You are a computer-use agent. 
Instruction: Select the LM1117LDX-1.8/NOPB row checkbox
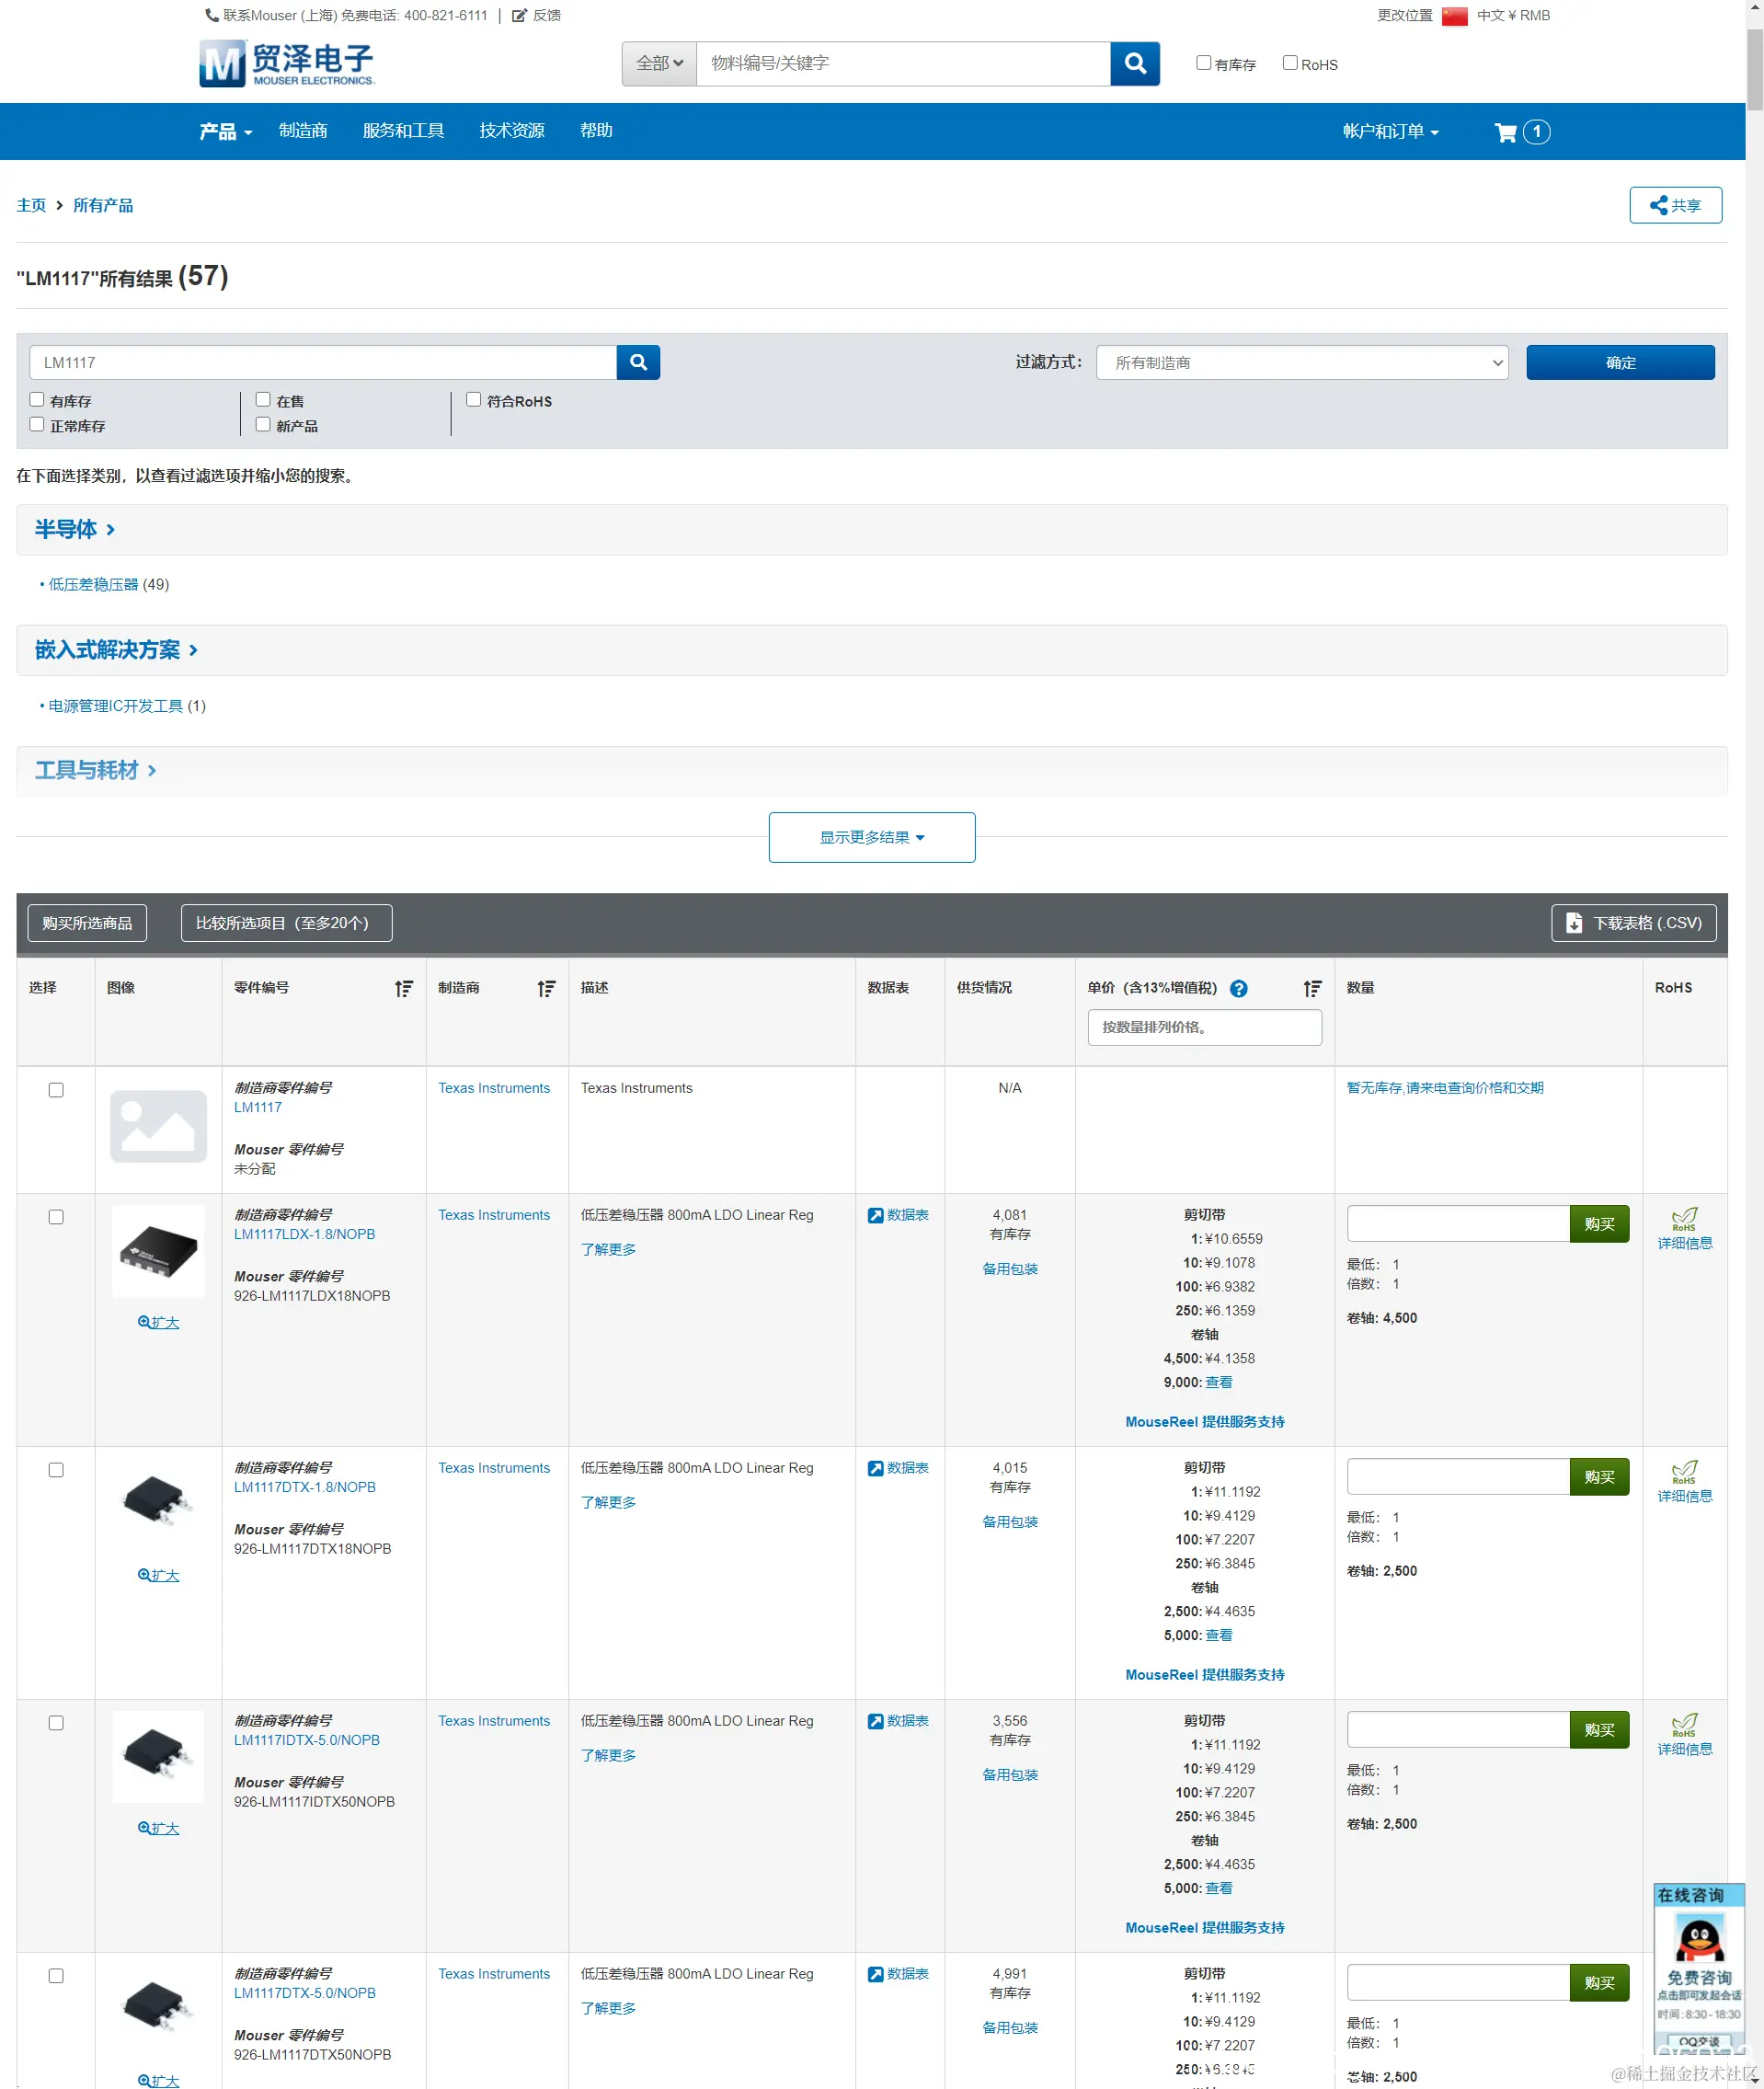tap(56, 1217)
